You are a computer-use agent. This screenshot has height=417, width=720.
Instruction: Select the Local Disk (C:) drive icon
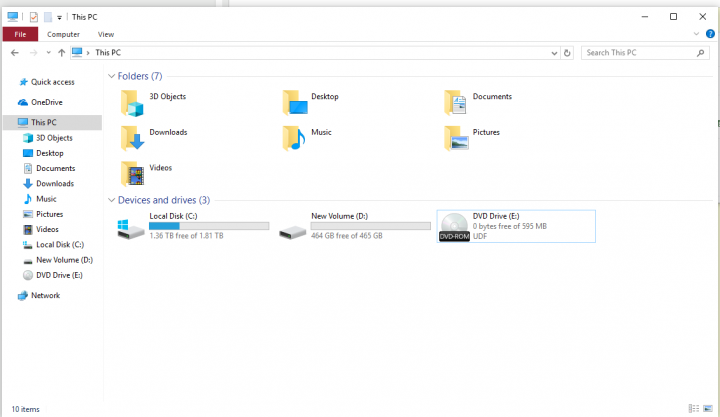130,228
